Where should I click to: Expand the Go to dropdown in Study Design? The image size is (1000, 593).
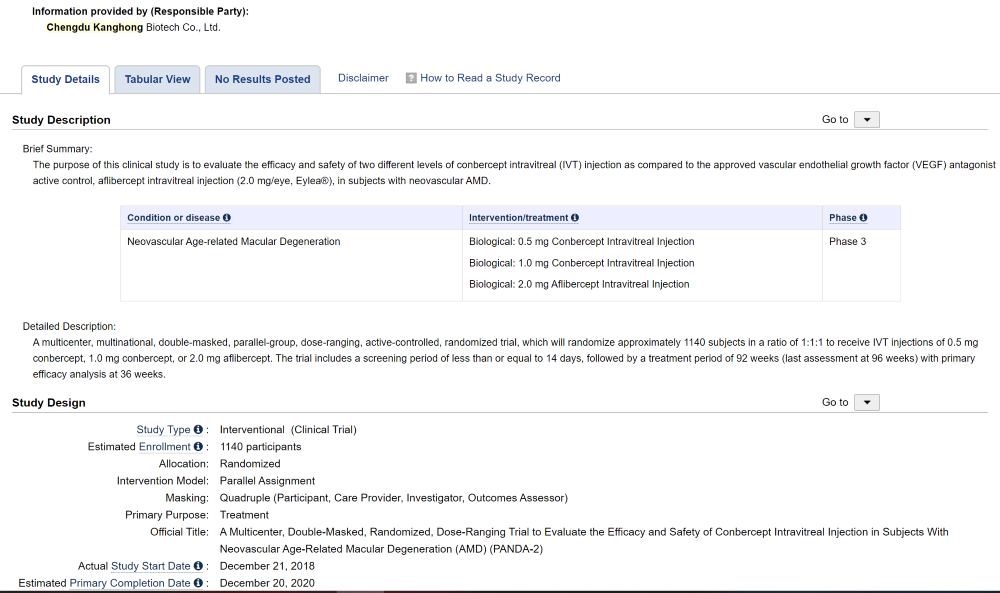tap(867, 403)
